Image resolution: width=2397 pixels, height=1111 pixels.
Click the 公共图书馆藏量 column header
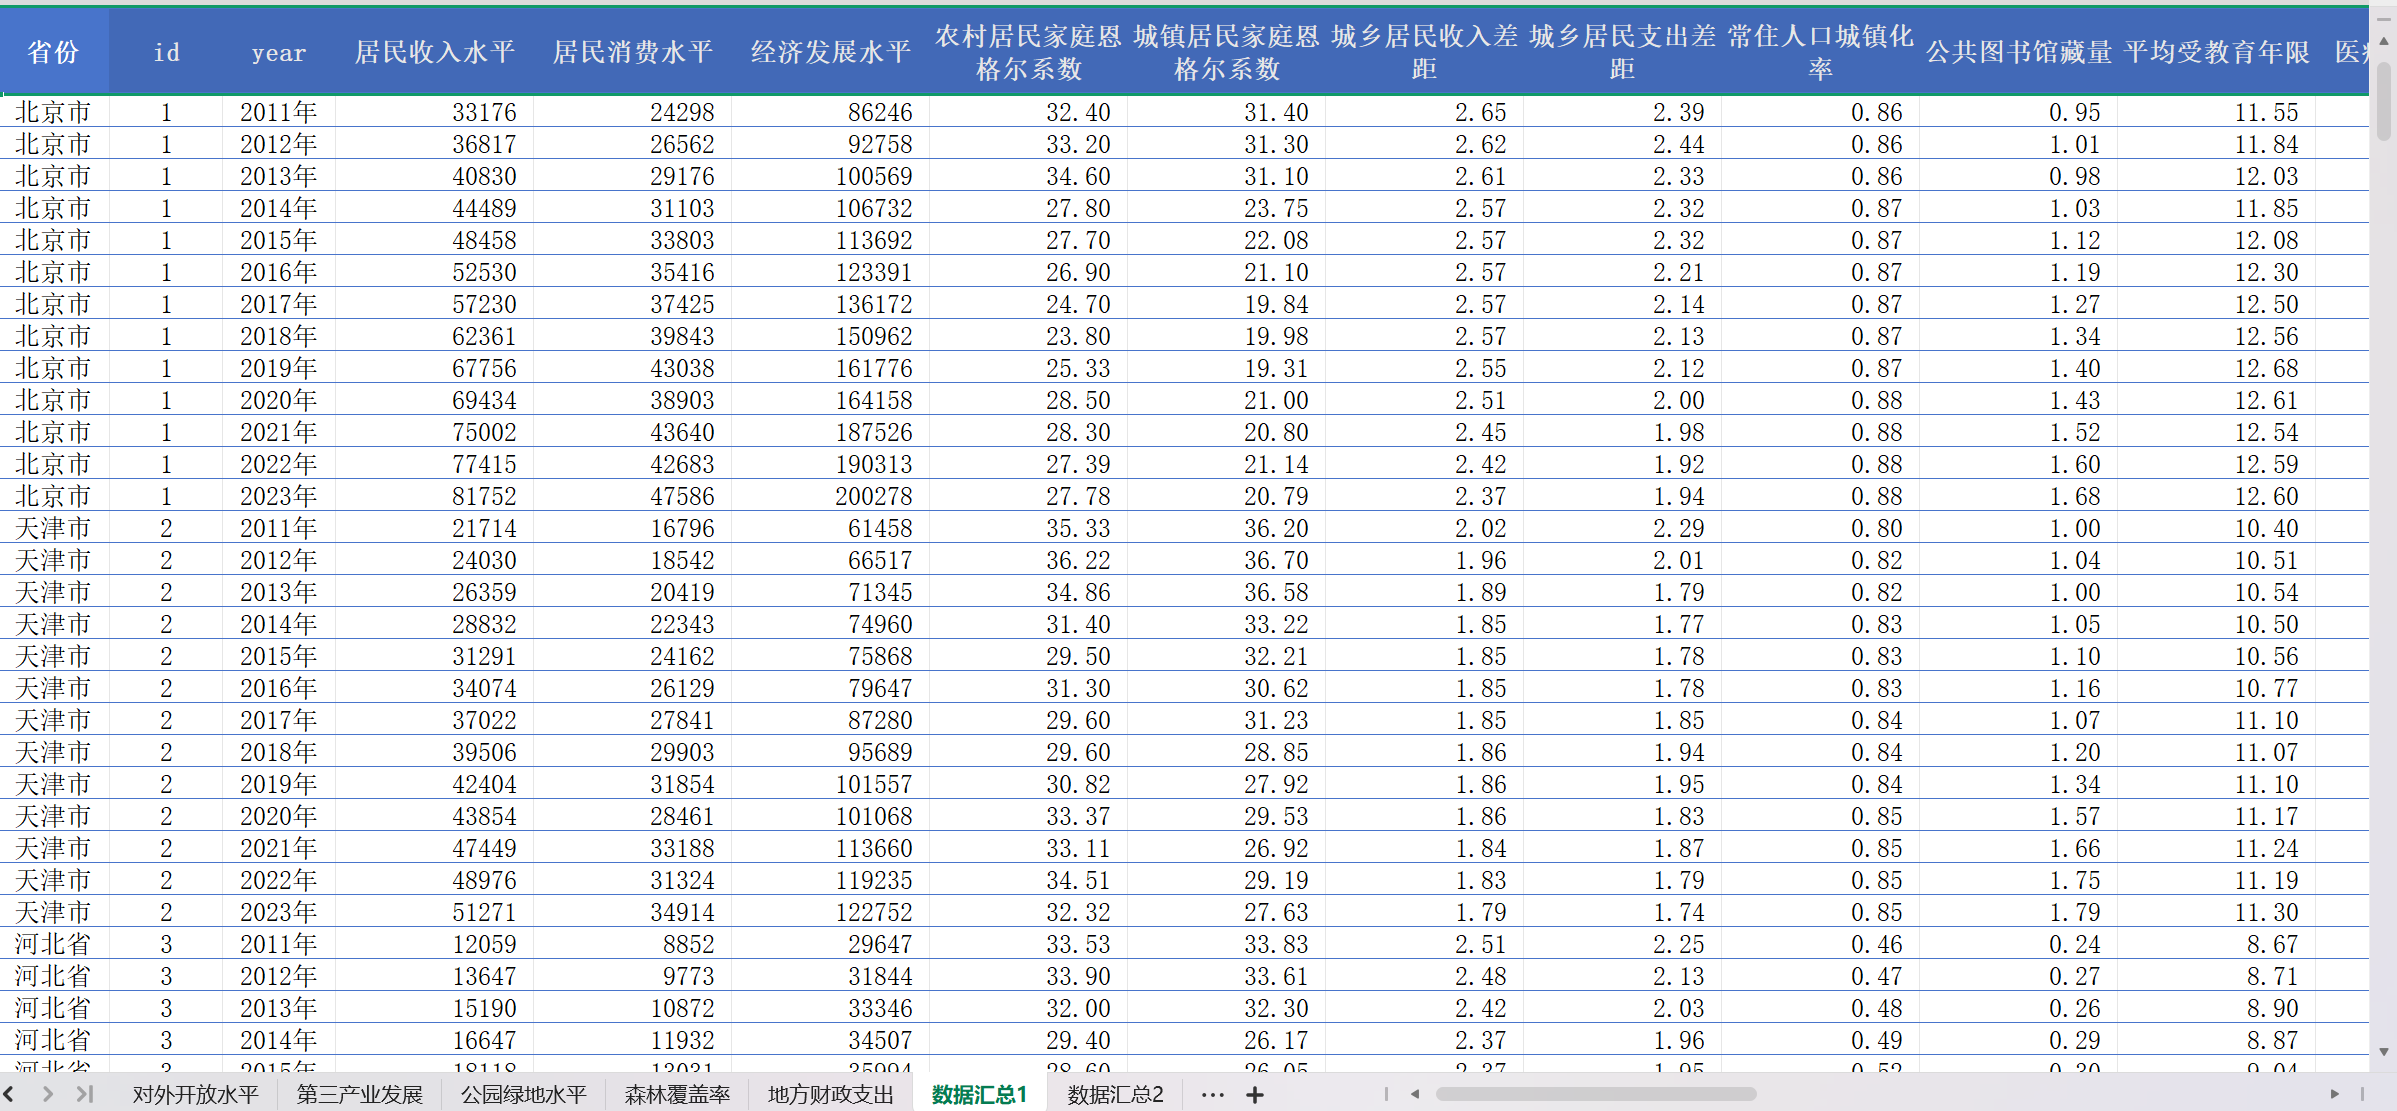click(x=2019, y=52)
